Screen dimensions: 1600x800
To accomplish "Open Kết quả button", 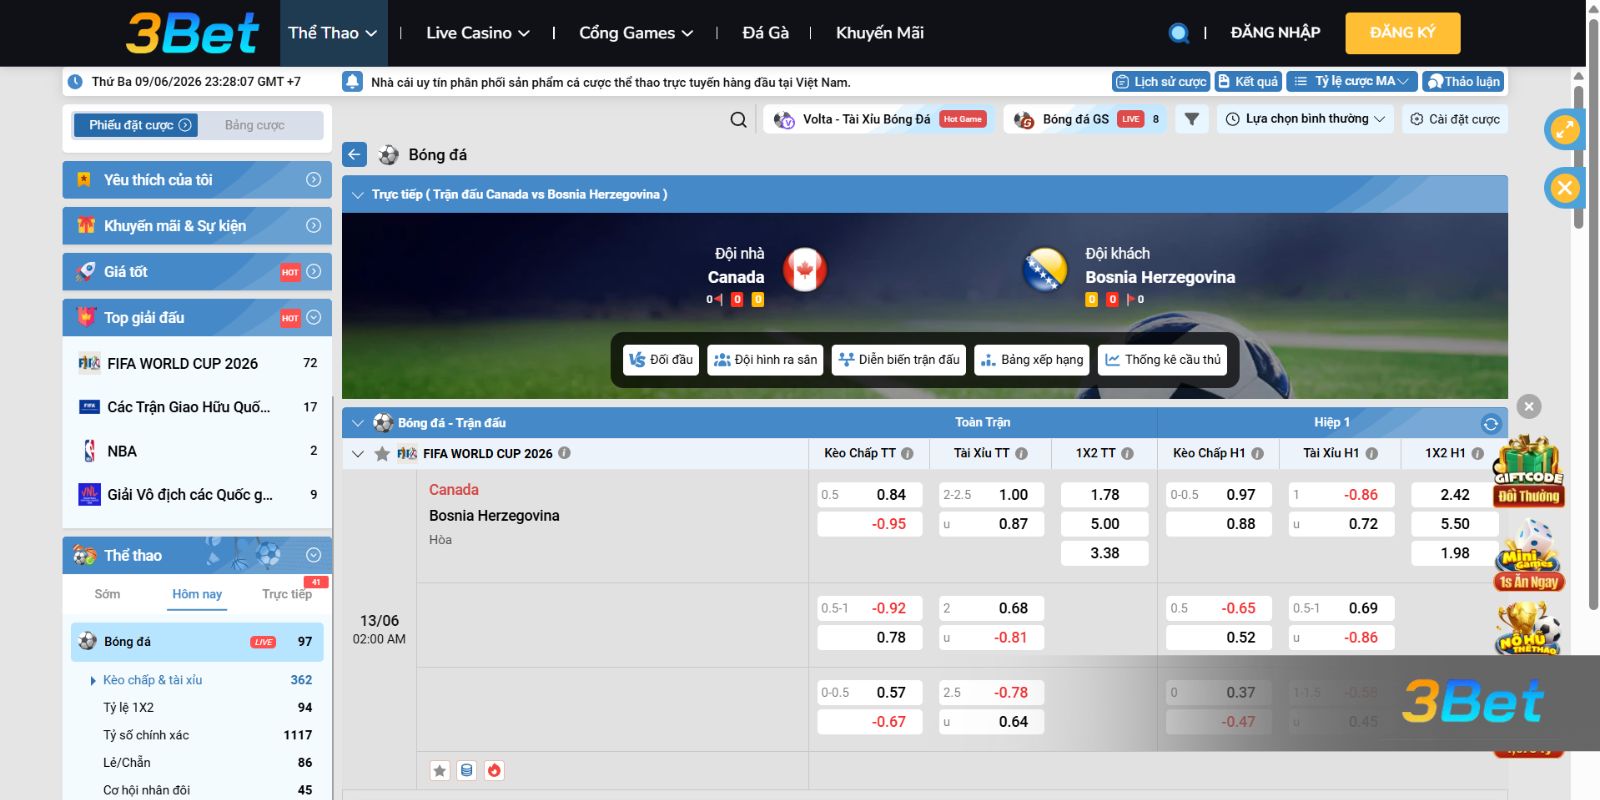I will coord(1248,81).
